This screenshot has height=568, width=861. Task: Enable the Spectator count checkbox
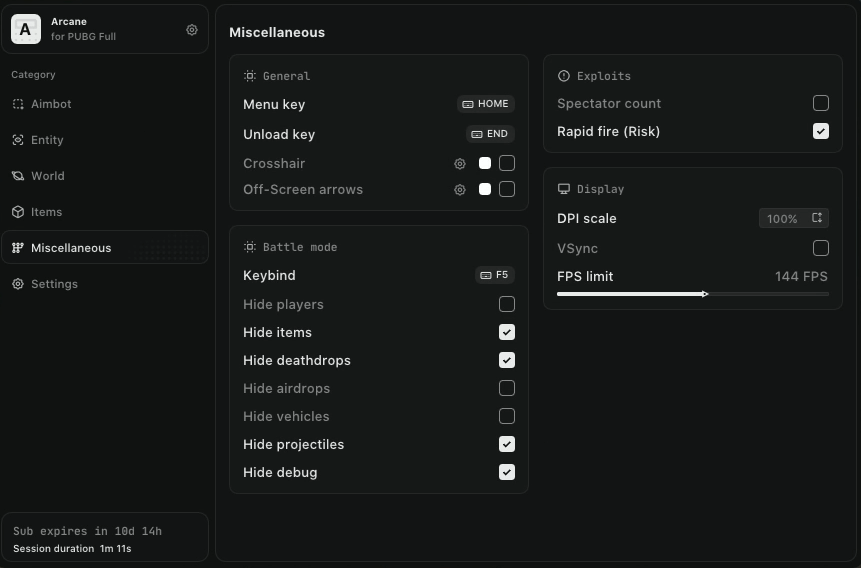click(820, 103)
